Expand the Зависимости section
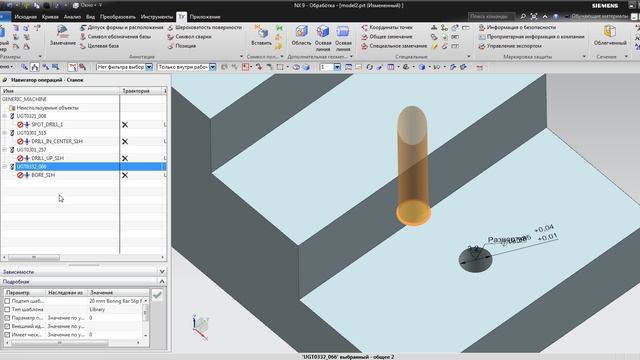Screen dimensions: 640x360 coord(162,271)
